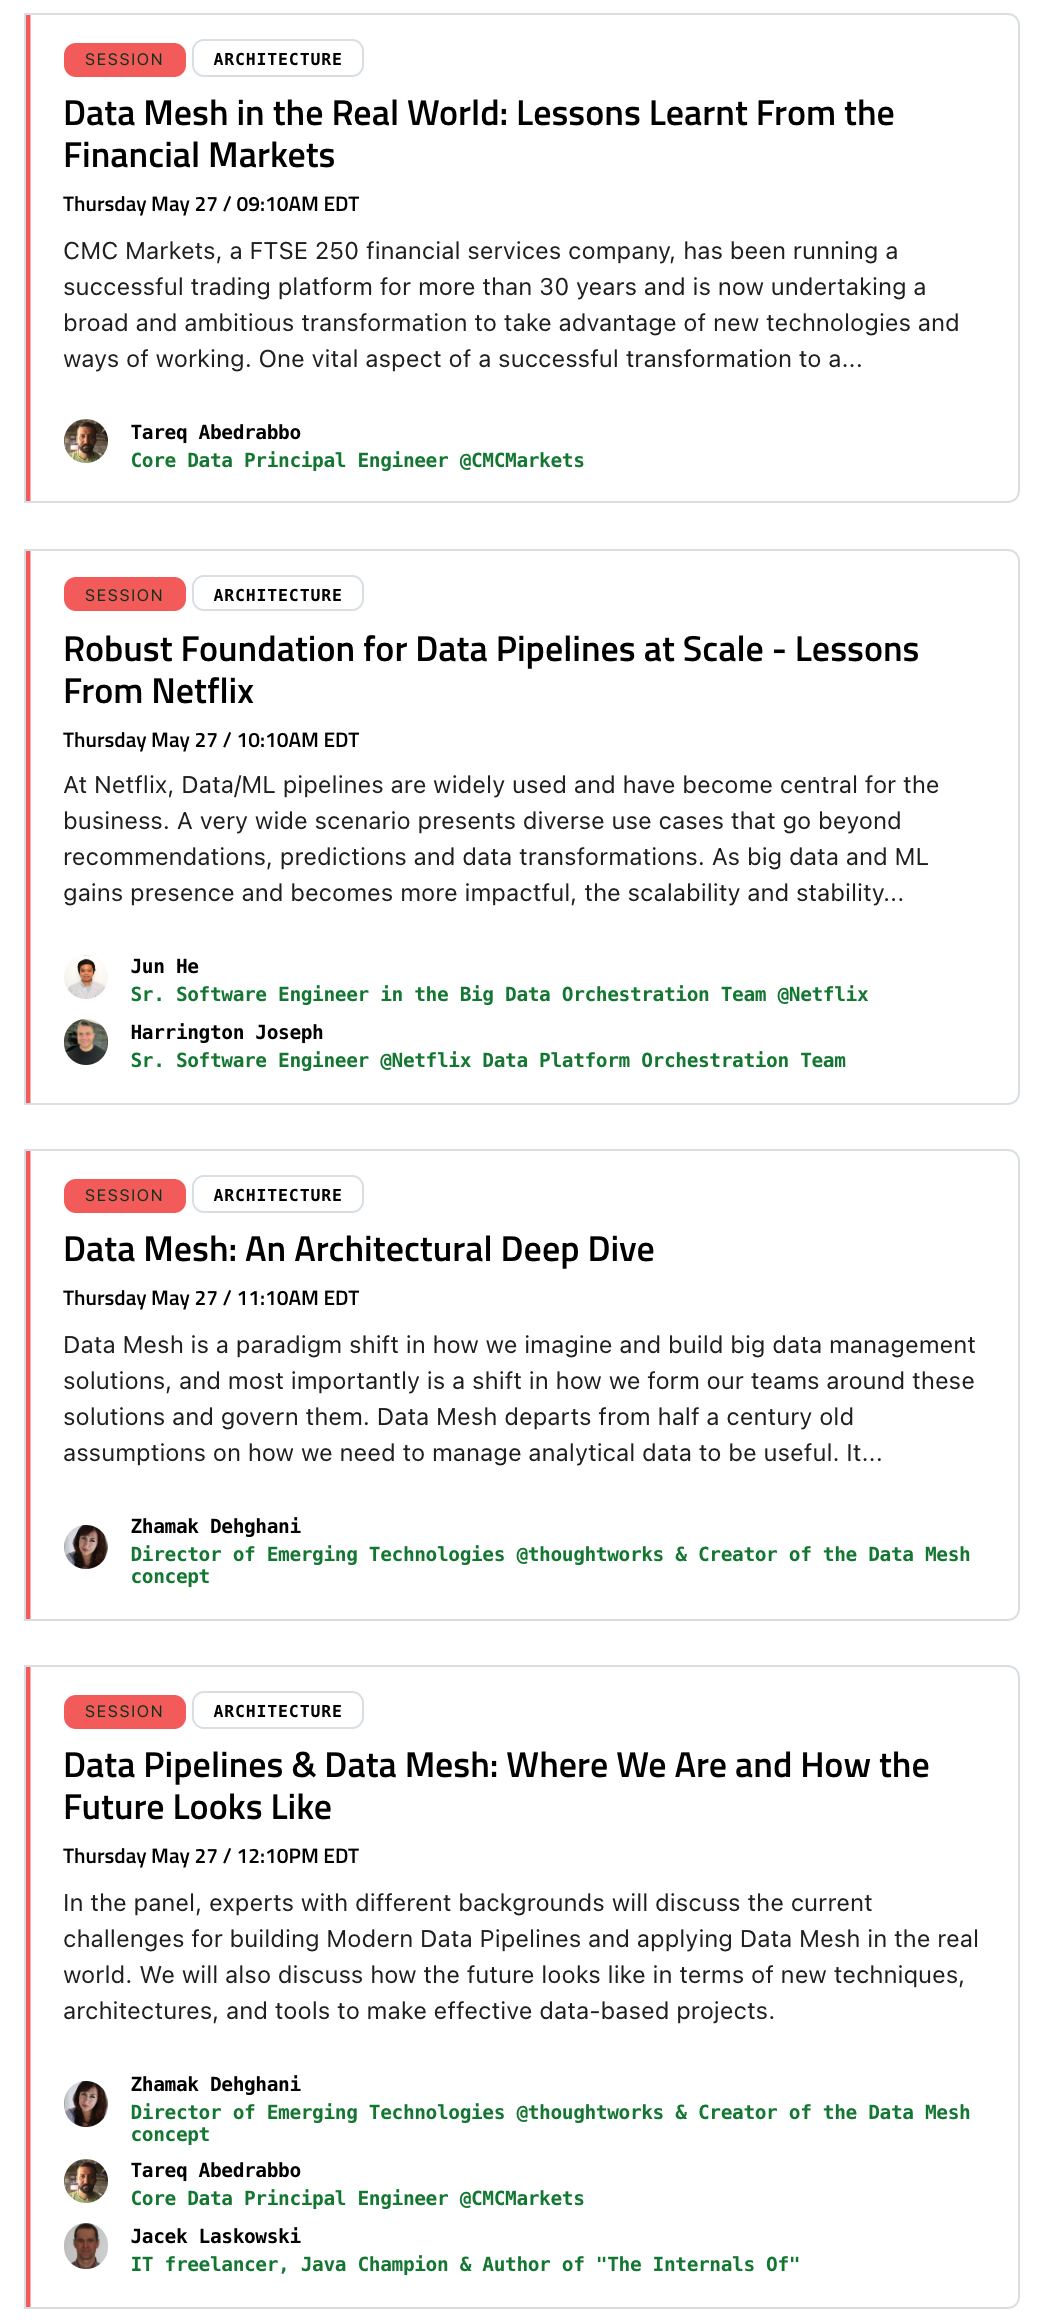This screenshot has height=2322, width=1048.
Task: Select Architecture tag on the Netflix session
Action: click(x=277, y=595)
